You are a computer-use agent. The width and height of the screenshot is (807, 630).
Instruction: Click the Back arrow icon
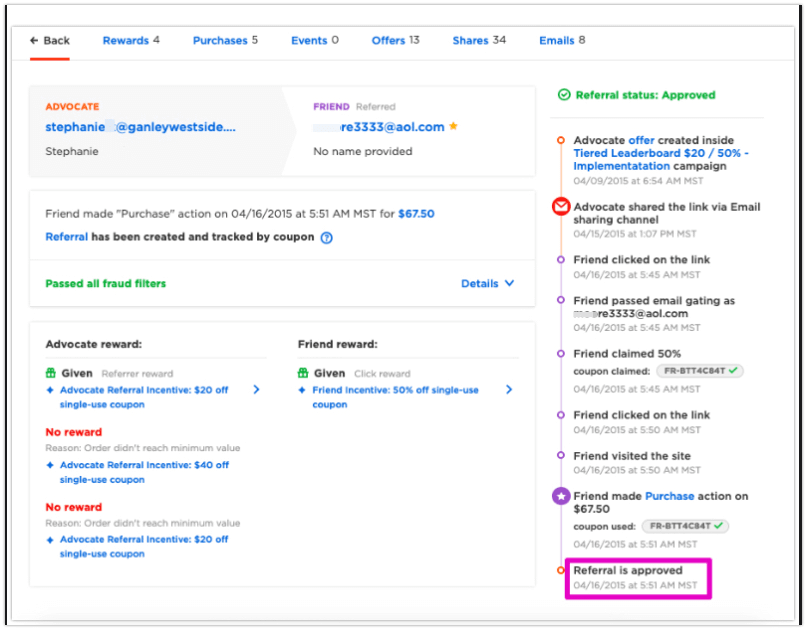click(34, 40)
